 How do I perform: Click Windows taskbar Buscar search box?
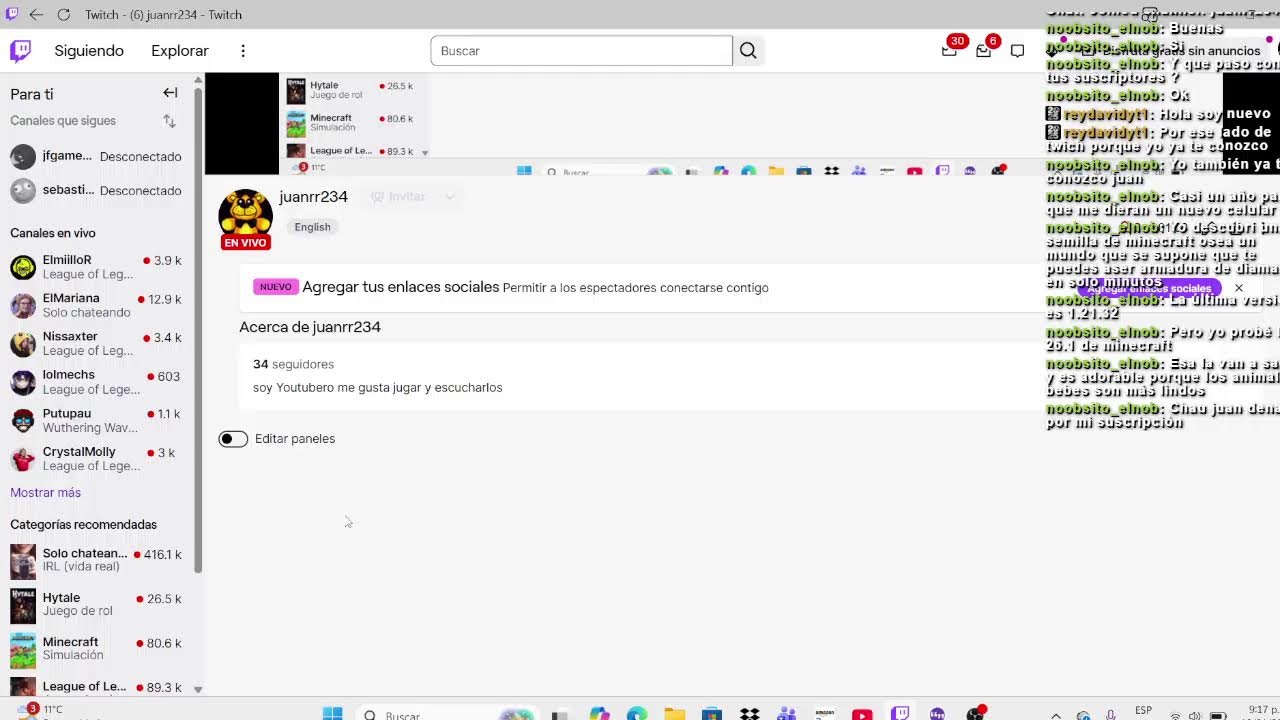tap(448, 715)
